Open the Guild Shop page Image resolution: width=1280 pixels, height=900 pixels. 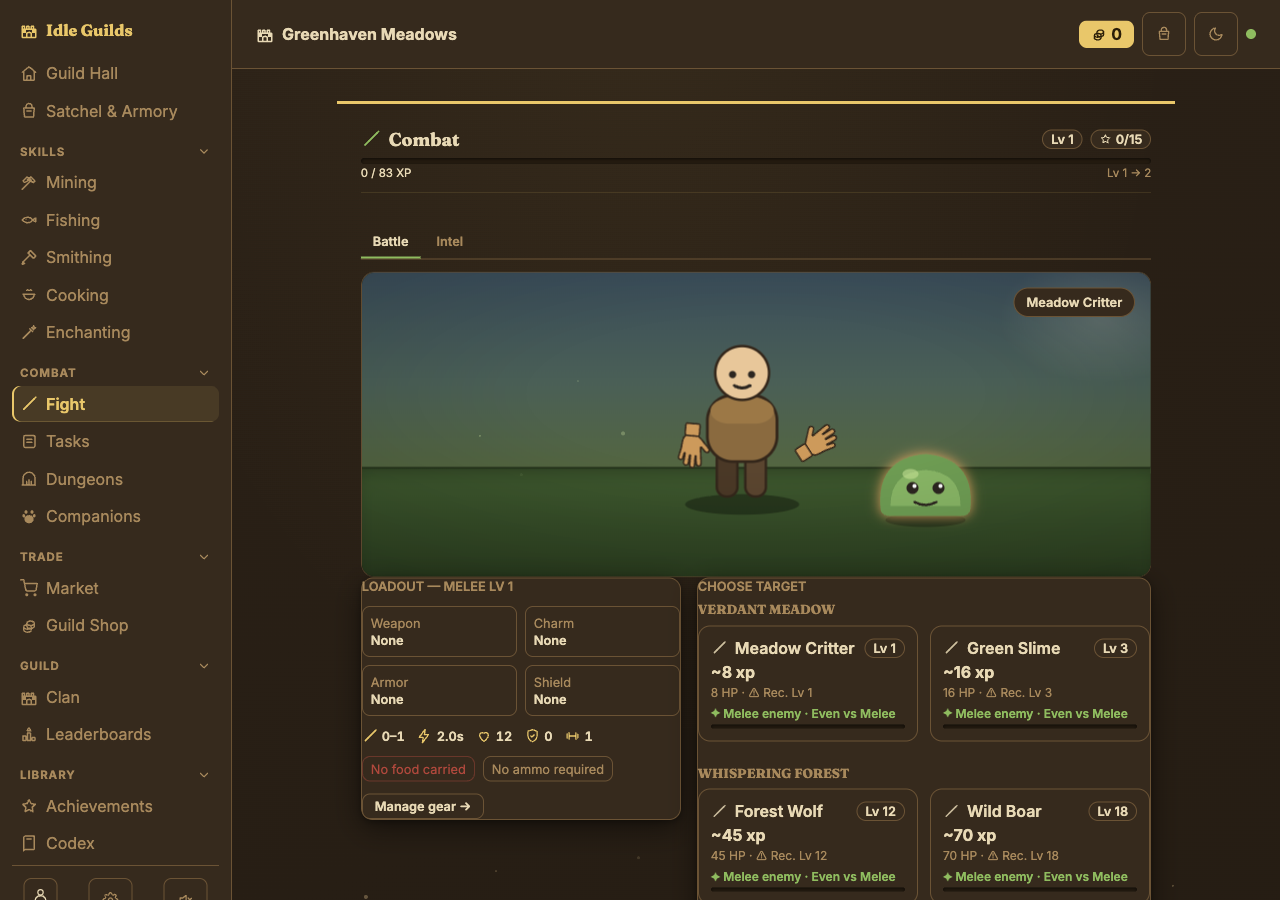coord(115,625)
